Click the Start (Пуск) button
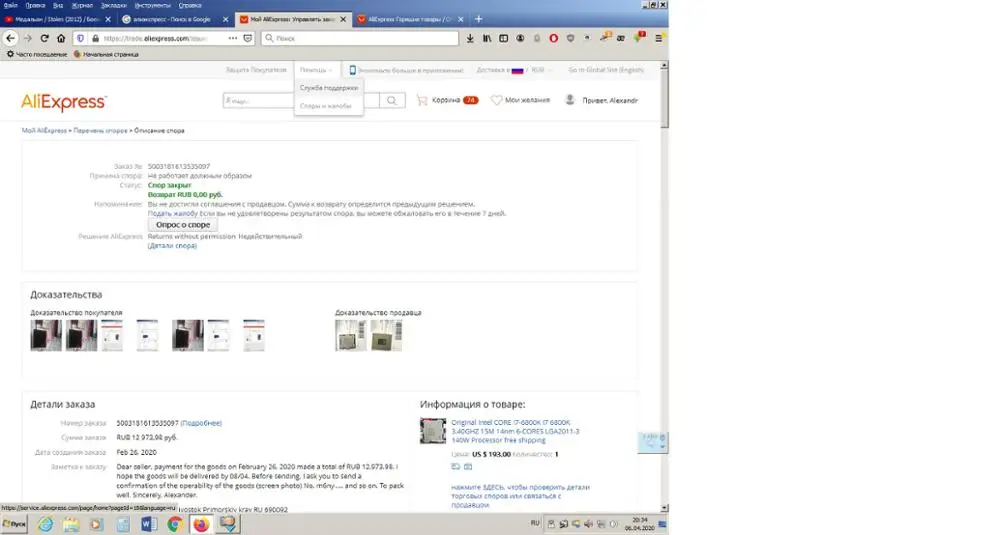The width and height of the screenshot is (1000, 535). pos(14,524)
